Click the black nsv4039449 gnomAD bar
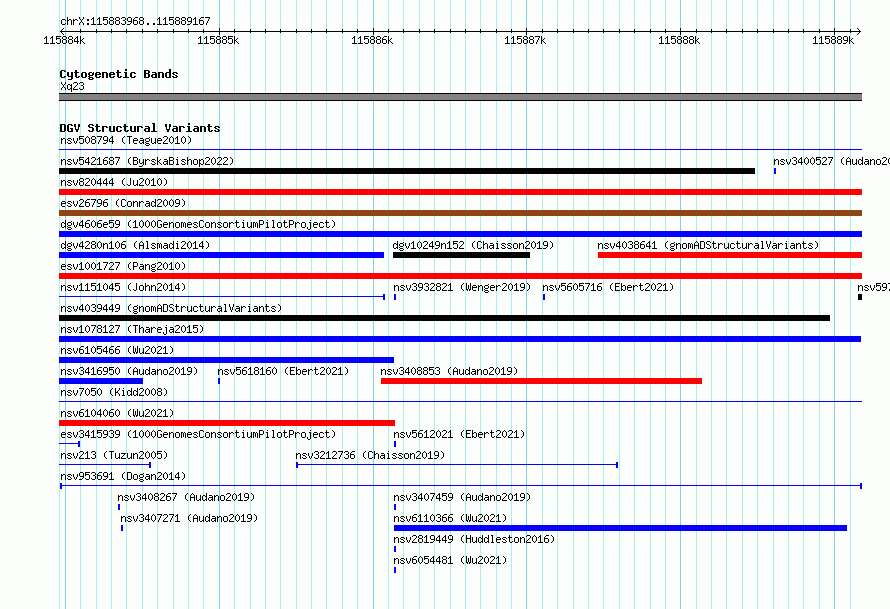Viewport: 890px width, 609px height. (444, 318)
